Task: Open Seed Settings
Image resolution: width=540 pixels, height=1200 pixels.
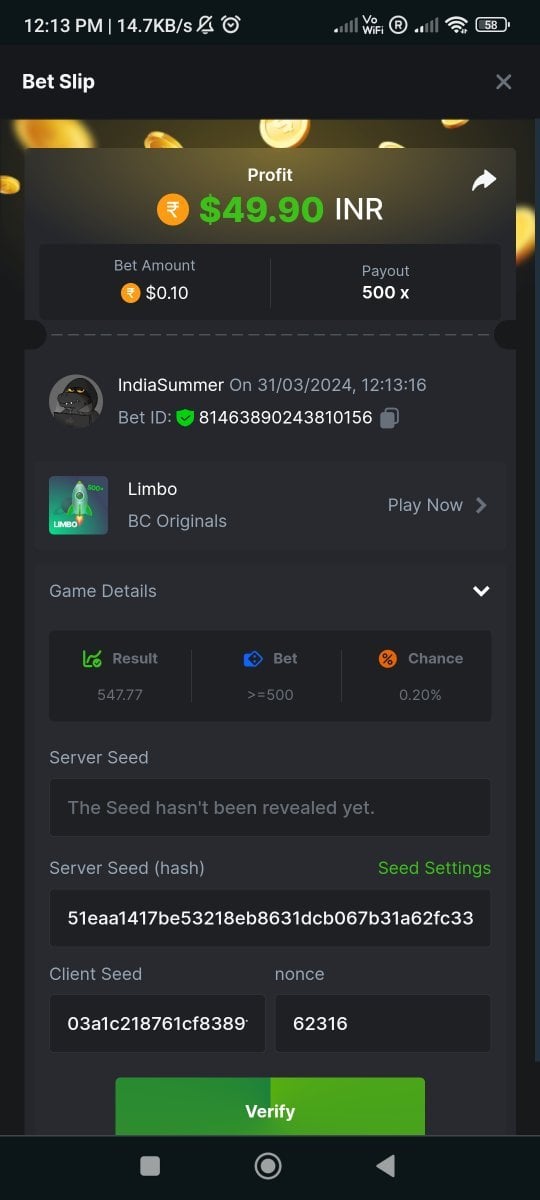Action: click(x=434, y=868)
